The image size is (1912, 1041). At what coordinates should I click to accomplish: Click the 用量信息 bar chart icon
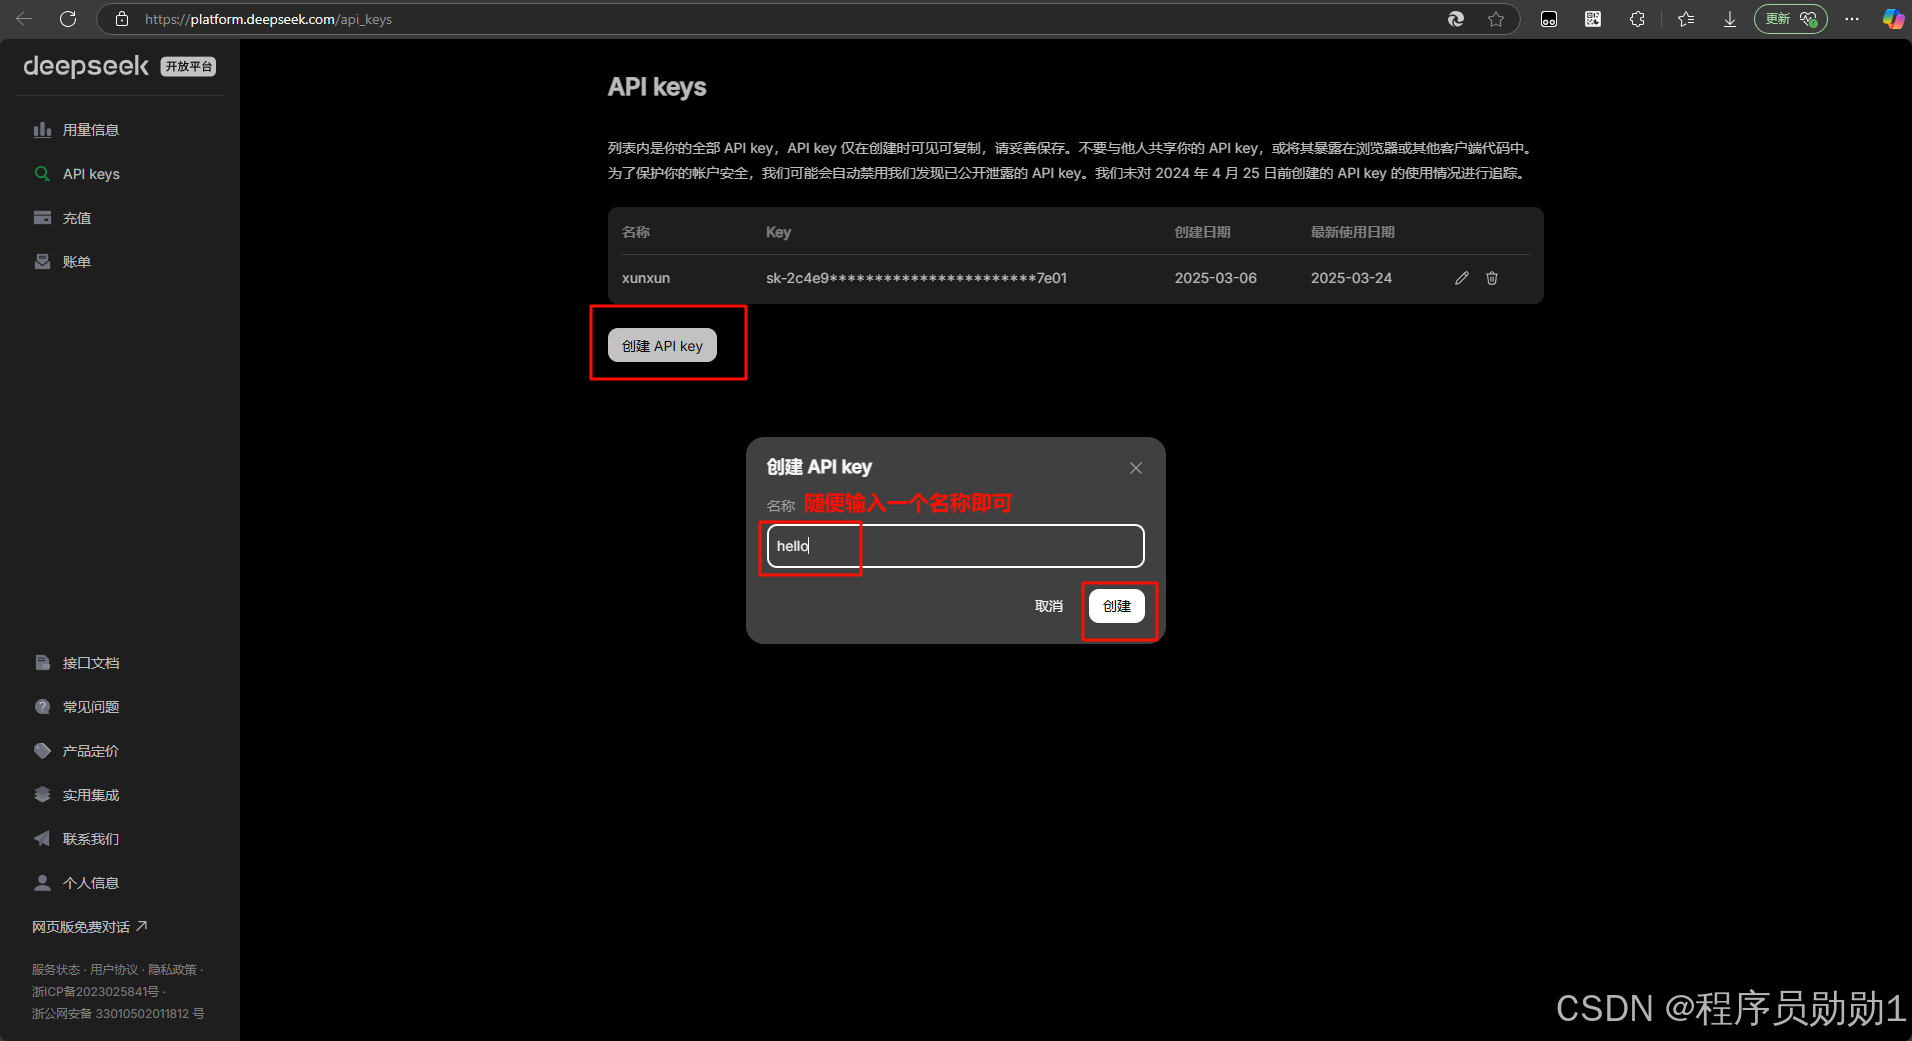coord(42,130)
